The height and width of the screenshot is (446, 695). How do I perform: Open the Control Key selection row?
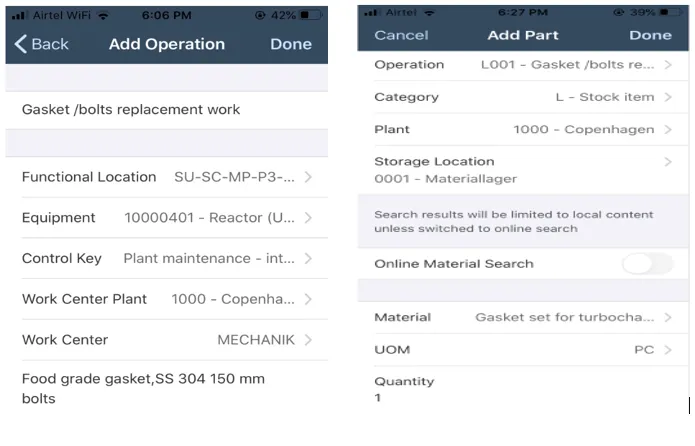tap(167, 258)
